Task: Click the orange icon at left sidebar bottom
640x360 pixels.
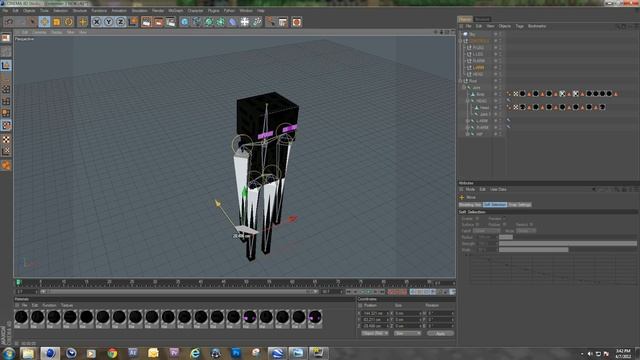Action: point(6,165)
